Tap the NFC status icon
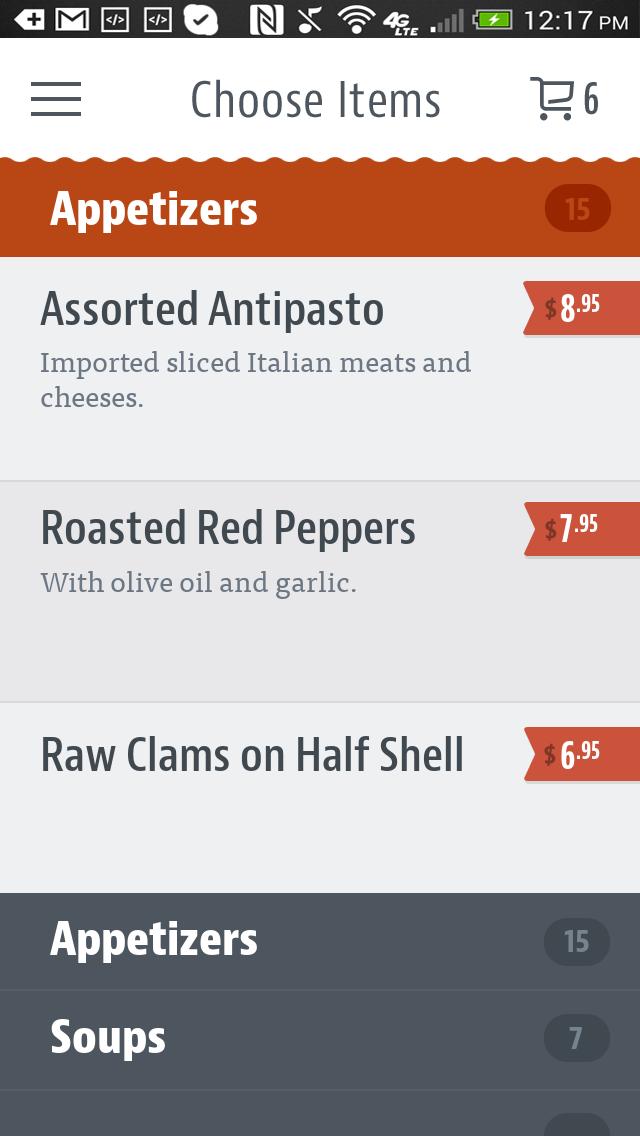The width and height of the screenshot is (640, 1136). (x=265, y=19)
